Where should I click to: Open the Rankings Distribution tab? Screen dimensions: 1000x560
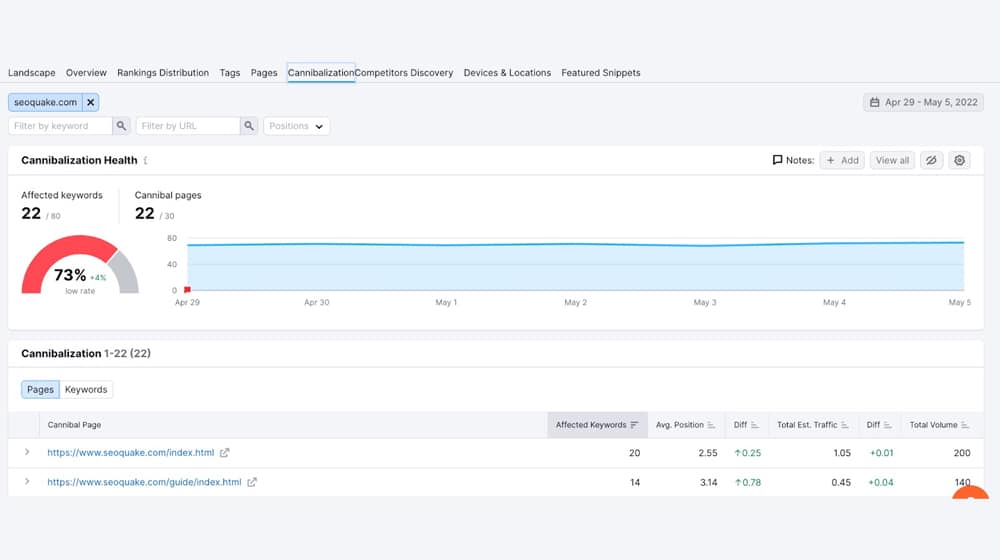(163, 73)
